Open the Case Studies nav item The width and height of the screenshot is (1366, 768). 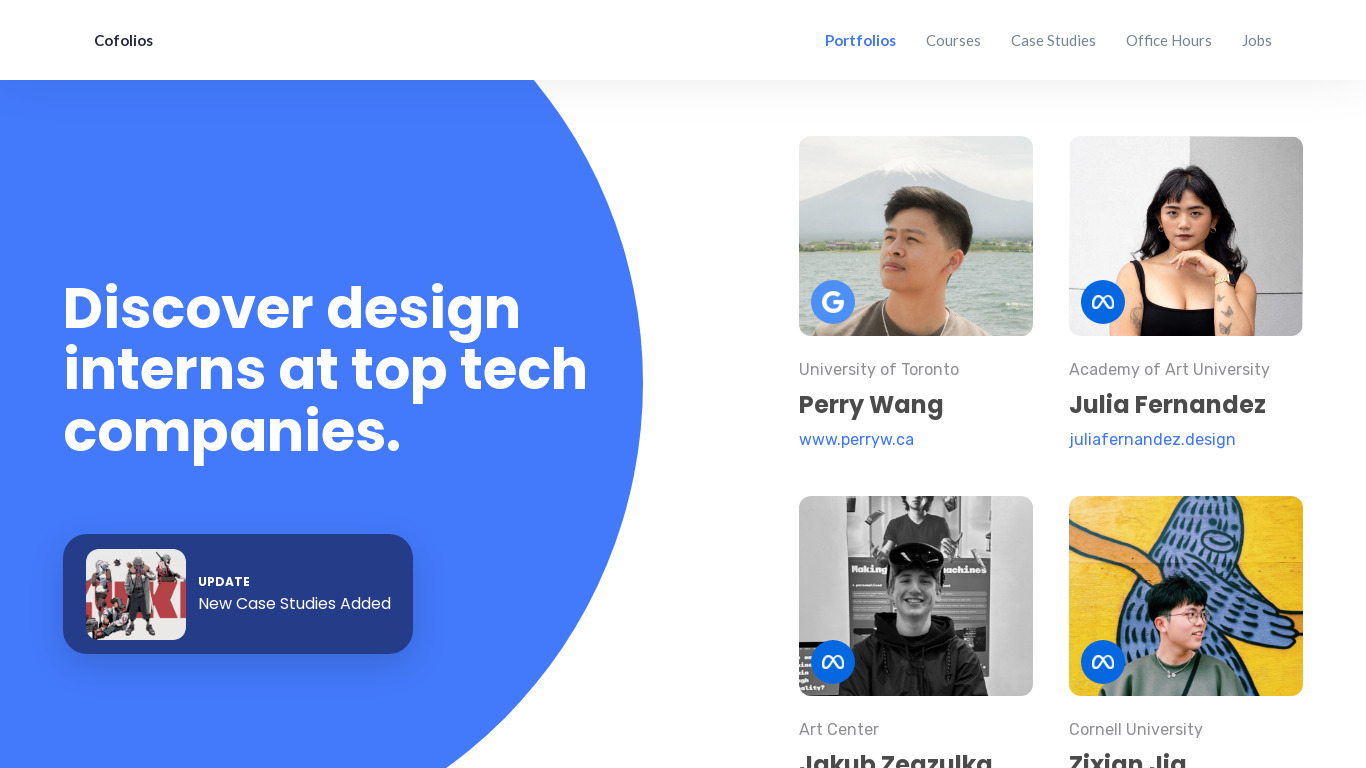pos(1053,40)
